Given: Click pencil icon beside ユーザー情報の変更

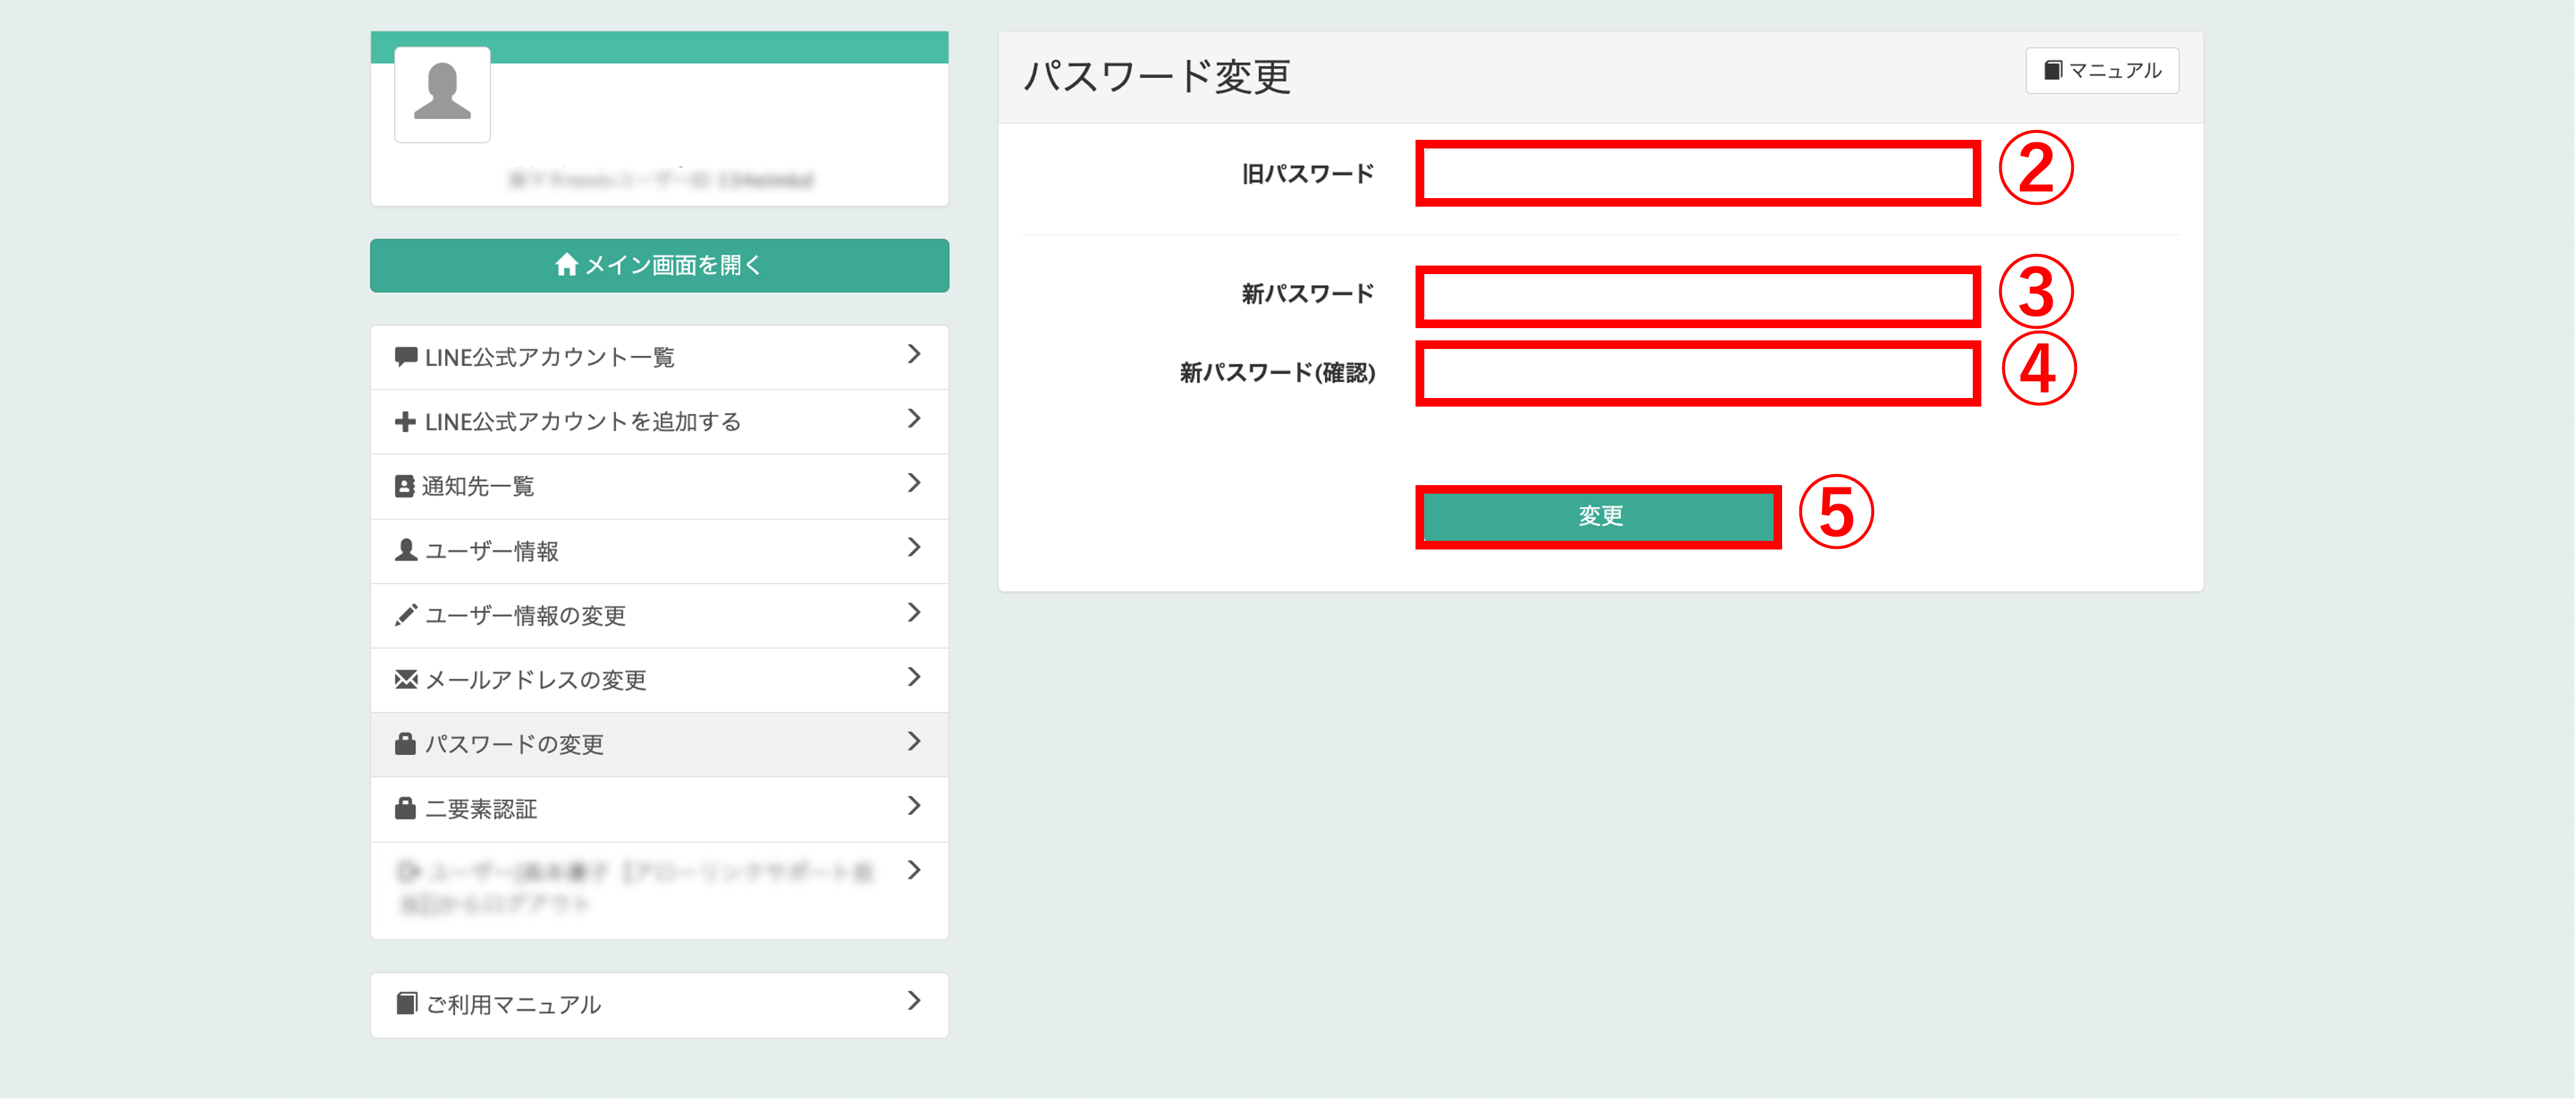Looking at the screenshot, I should coord(405,615).
